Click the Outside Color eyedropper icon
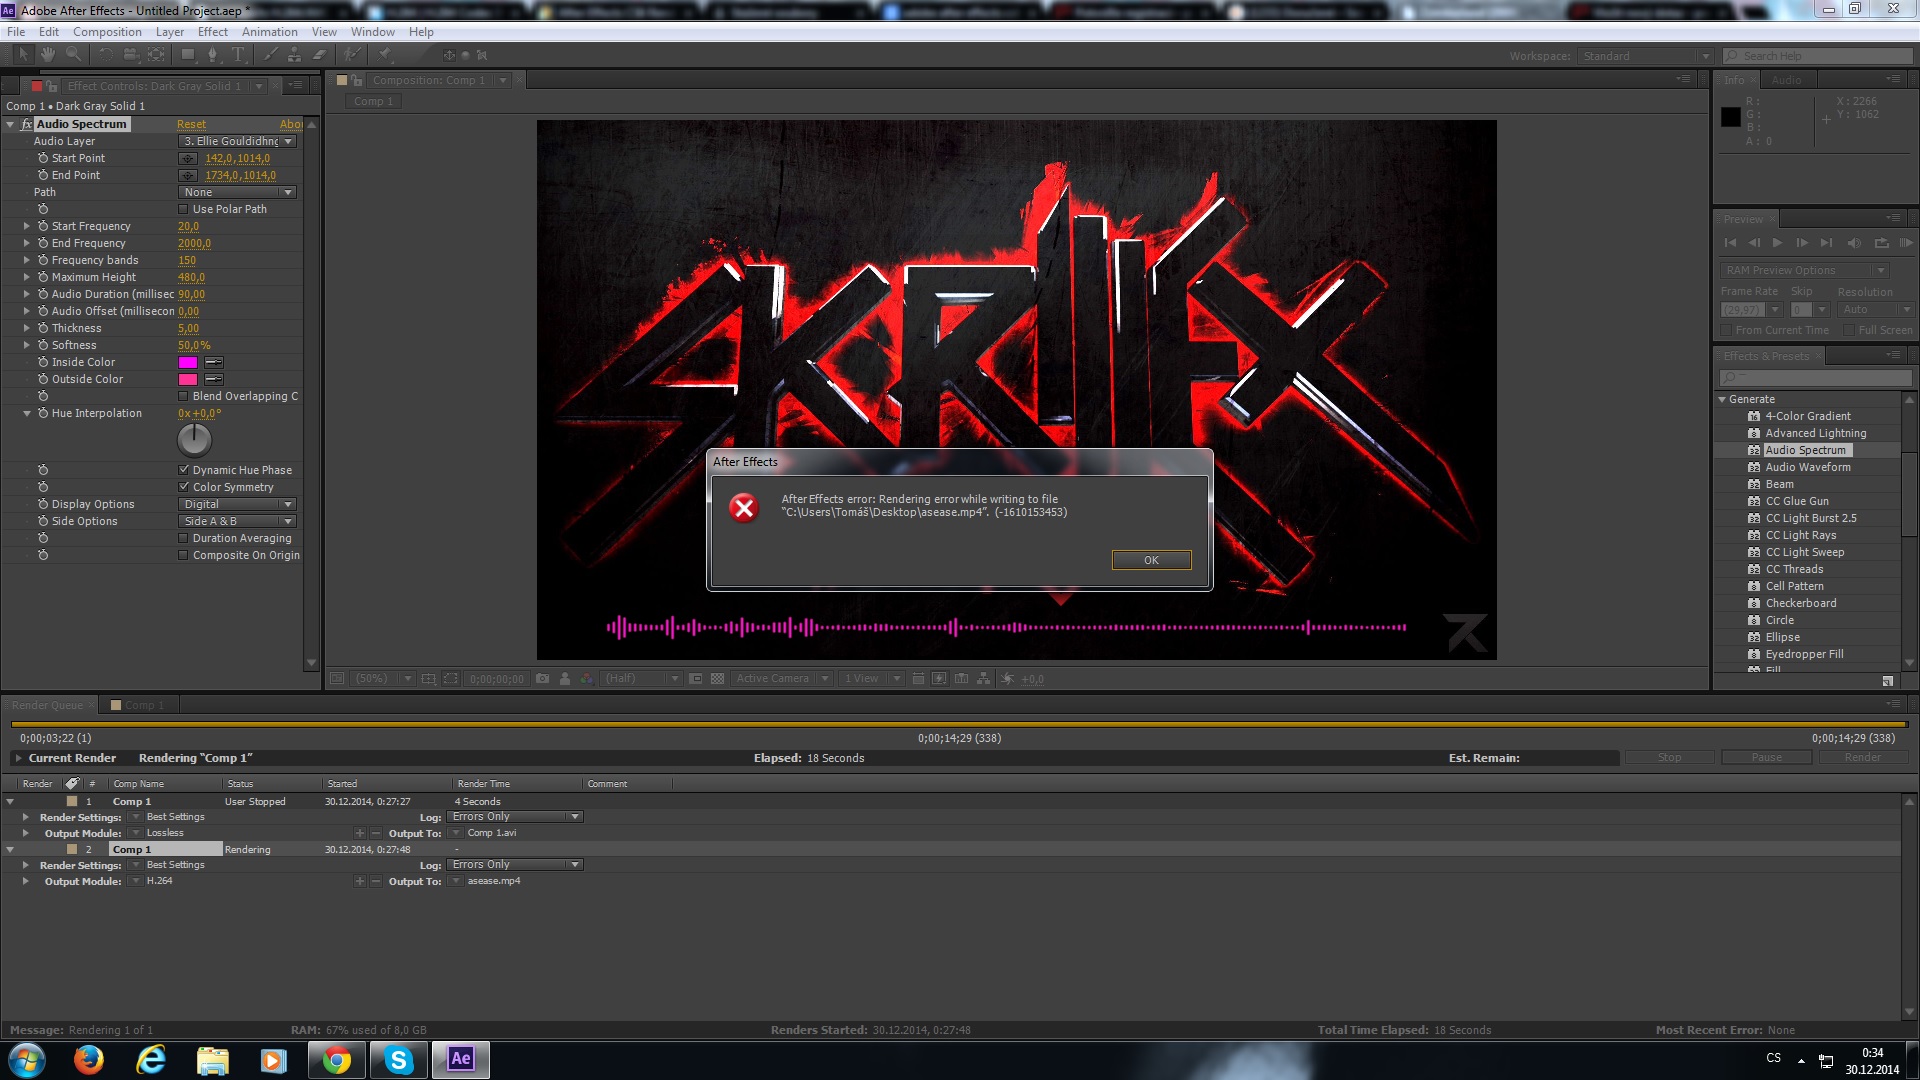The width and height of the screenshot is (1920, 1080). coord(214,379)
